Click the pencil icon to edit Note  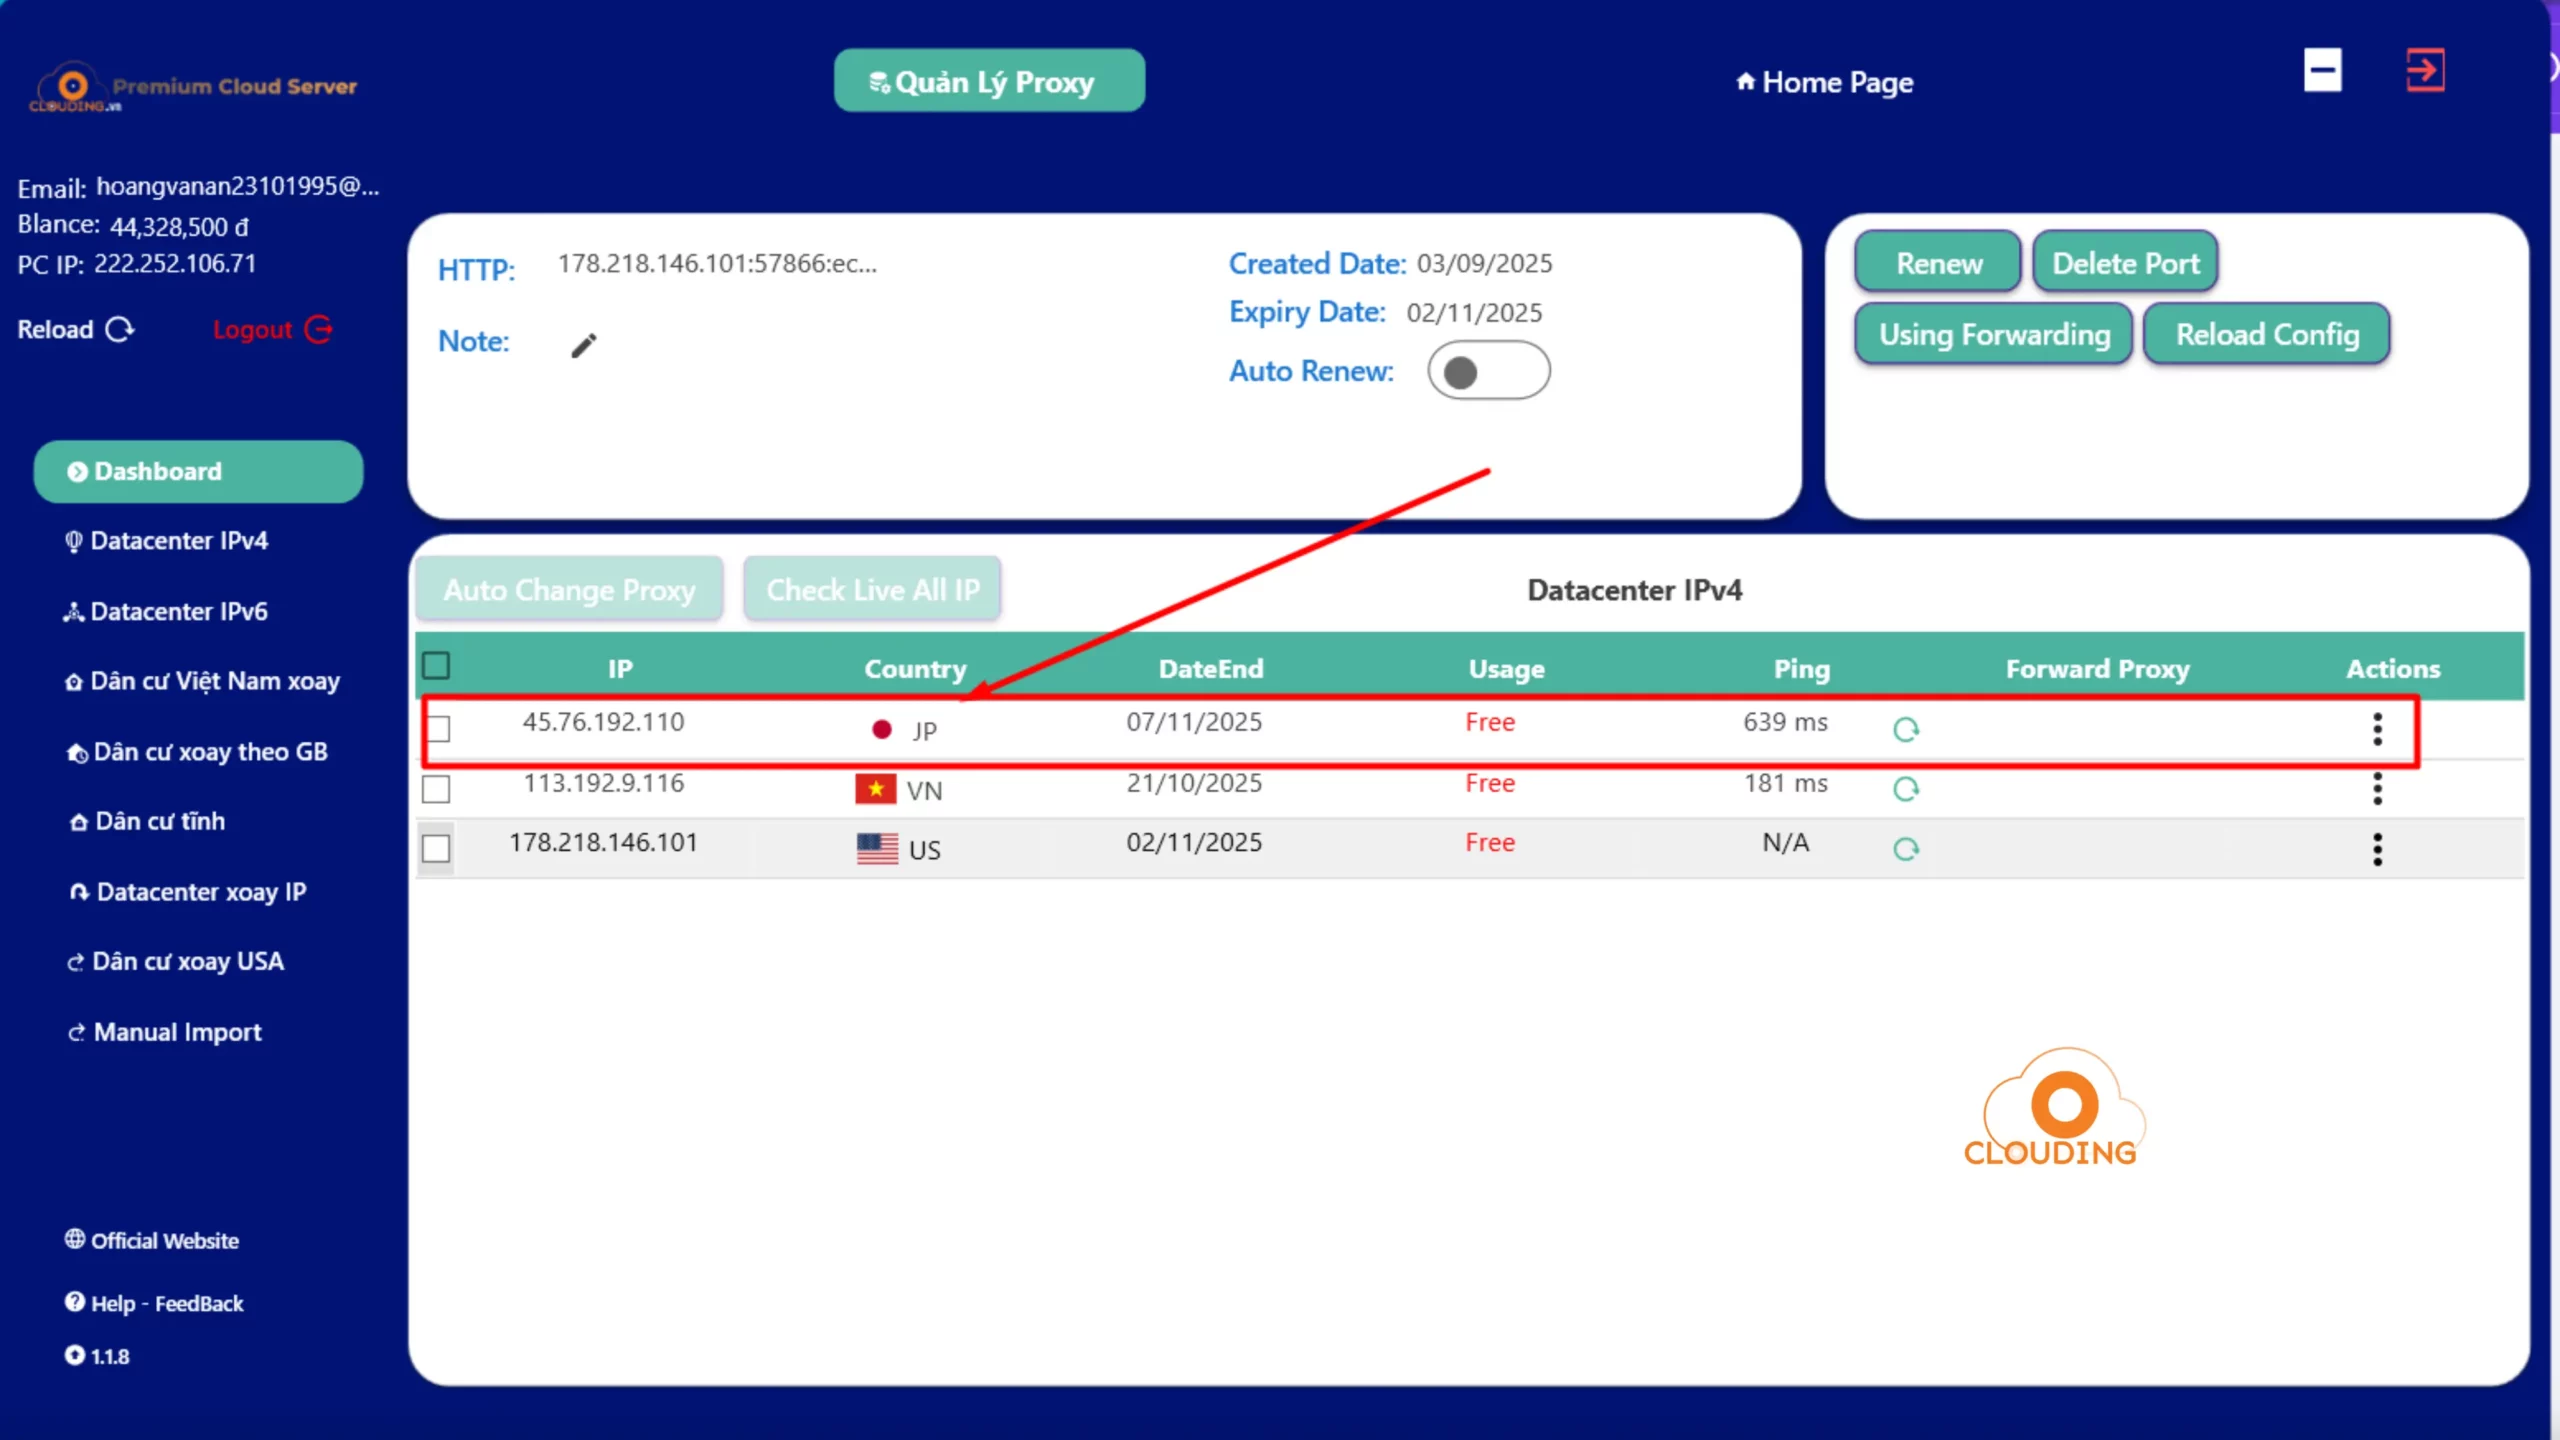click(584, 346)
